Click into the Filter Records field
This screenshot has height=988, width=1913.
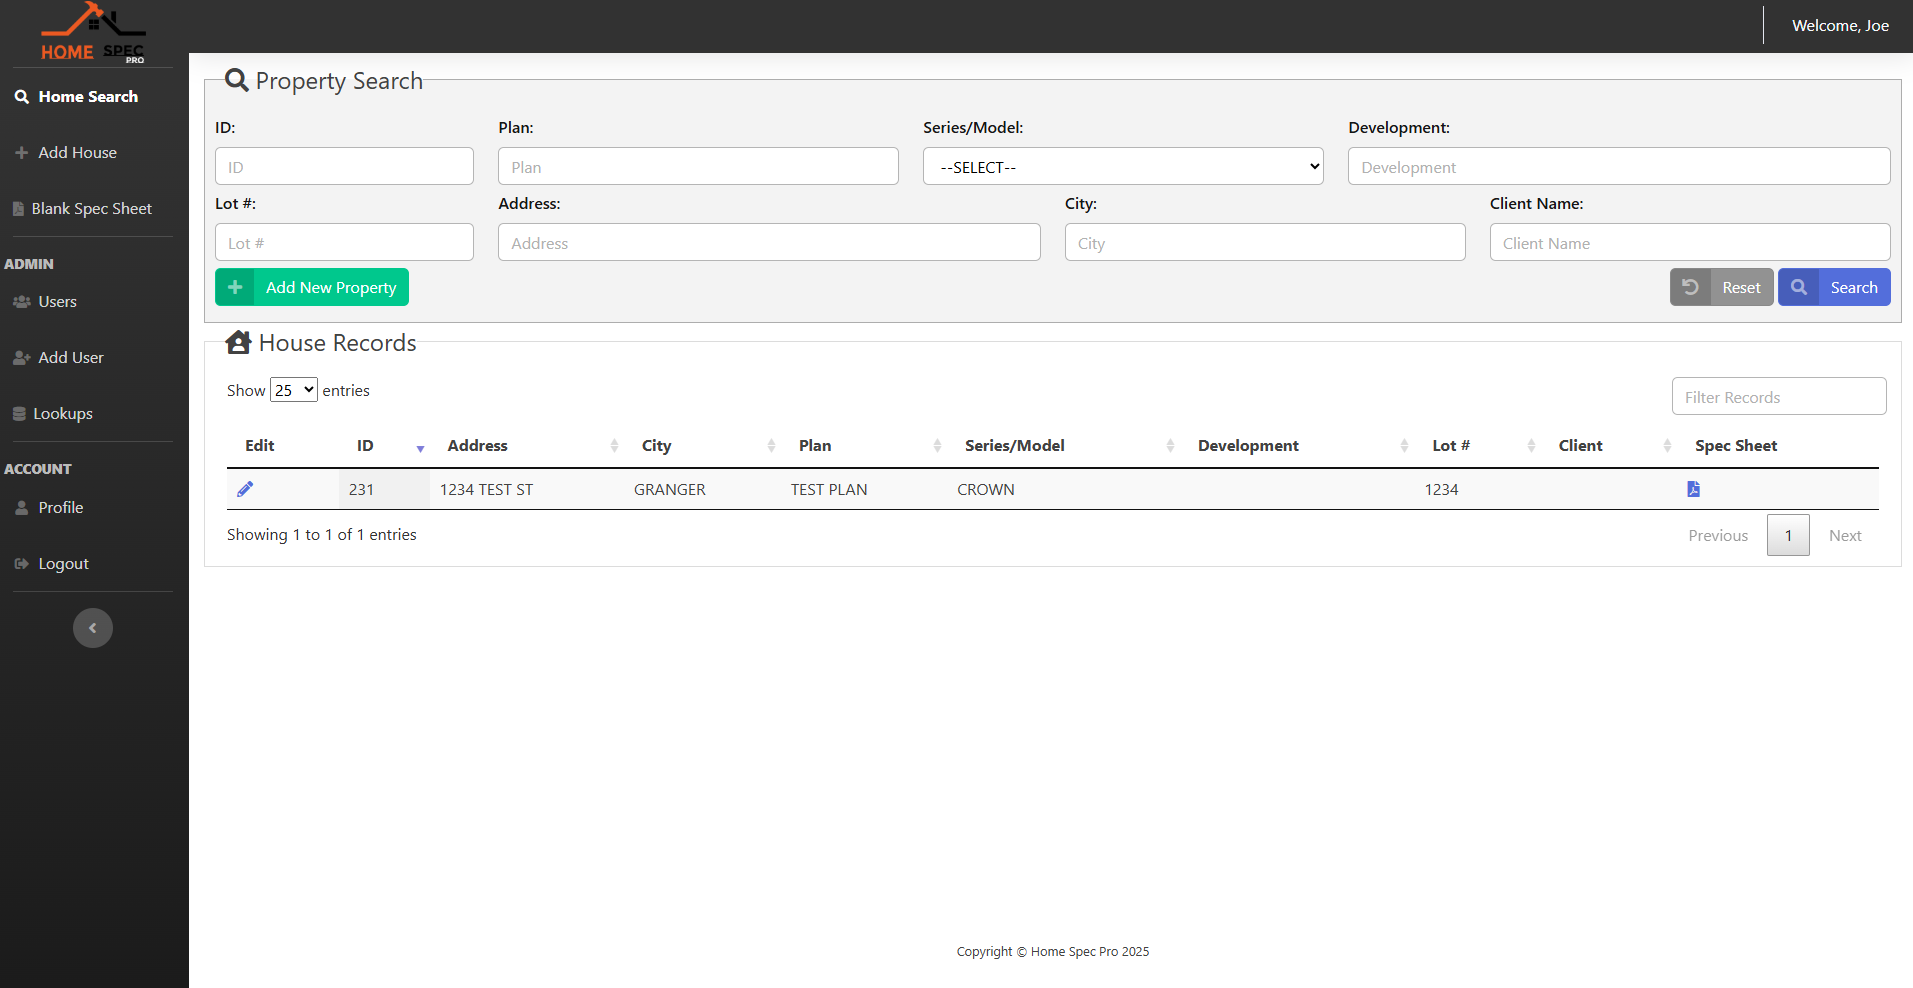tap(1778, 397)
